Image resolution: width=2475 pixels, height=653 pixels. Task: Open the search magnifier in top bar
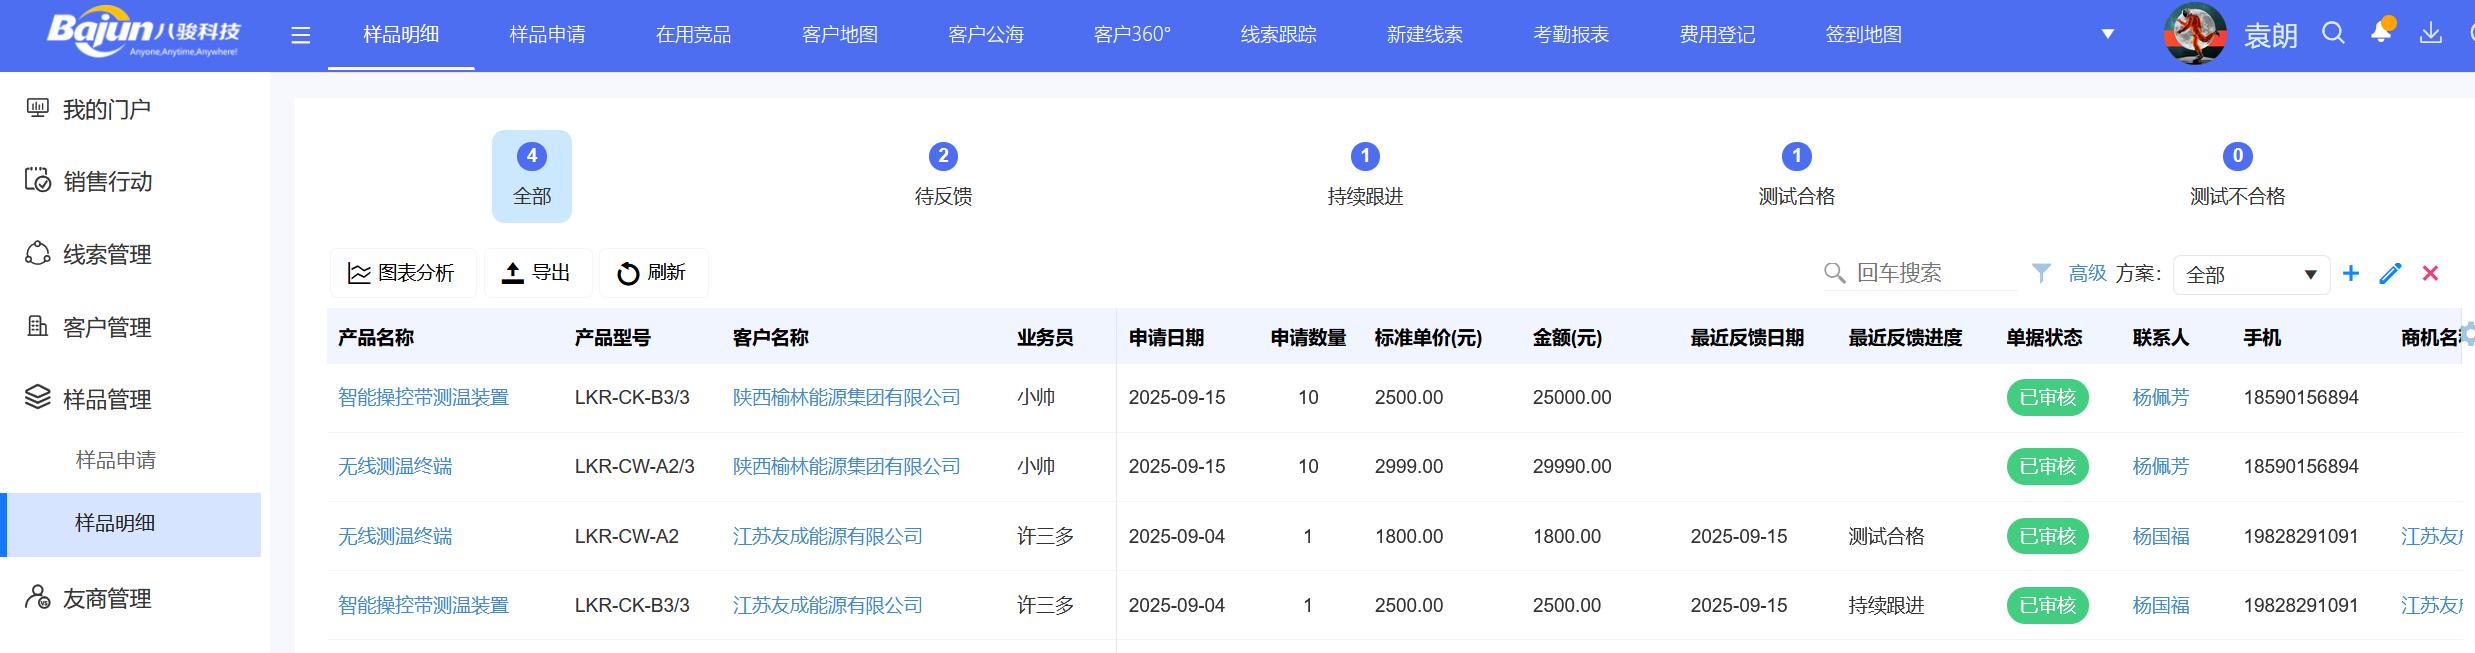(2333, 34)
